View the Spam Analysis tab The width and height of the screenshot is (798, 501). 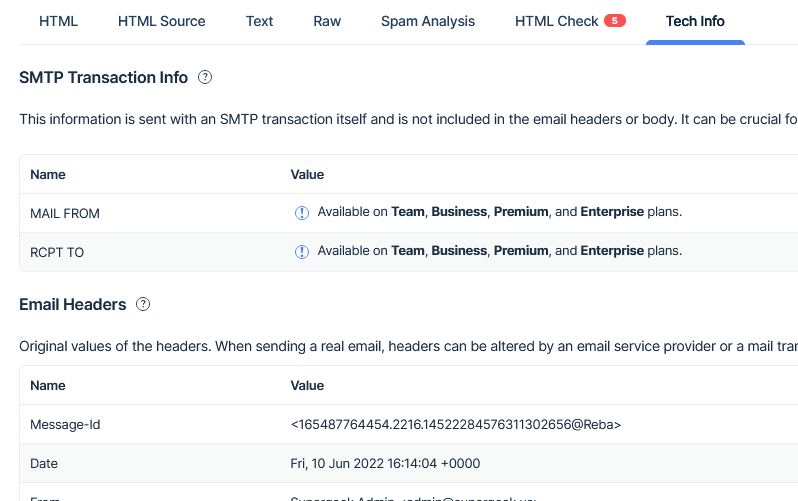(x=428, y=21)
